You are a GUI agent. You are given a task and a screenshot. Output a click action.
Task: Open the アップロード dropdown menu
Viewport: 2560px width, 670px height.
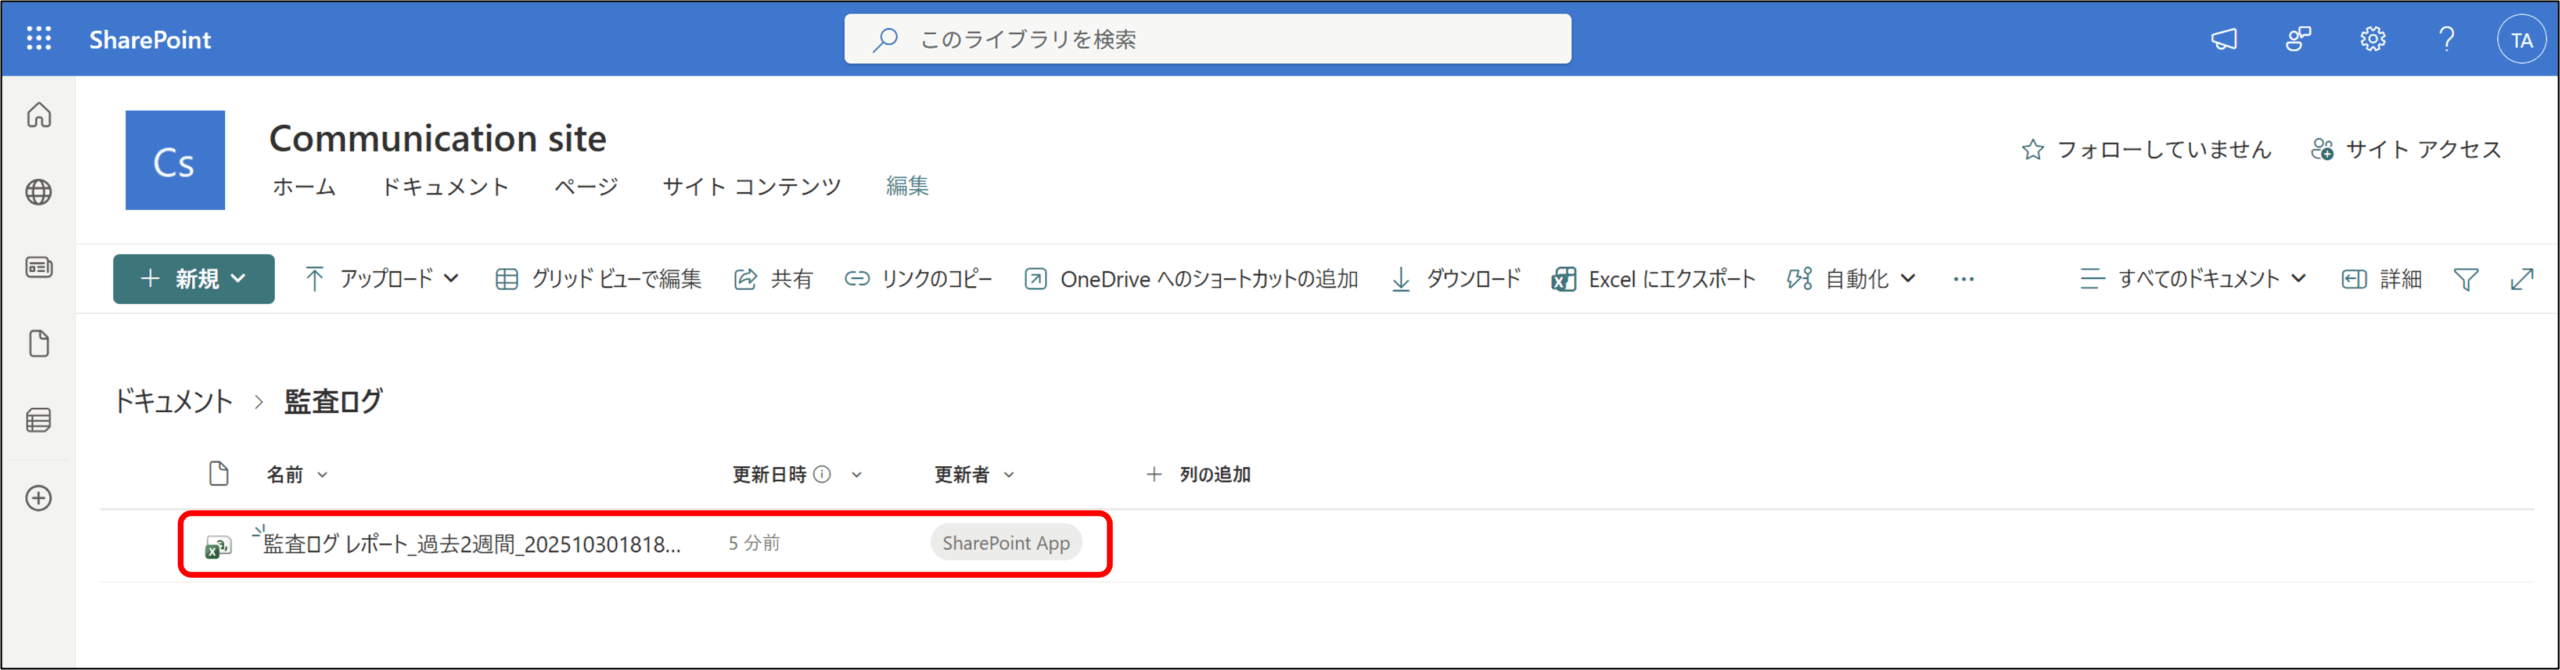point(382,279)
